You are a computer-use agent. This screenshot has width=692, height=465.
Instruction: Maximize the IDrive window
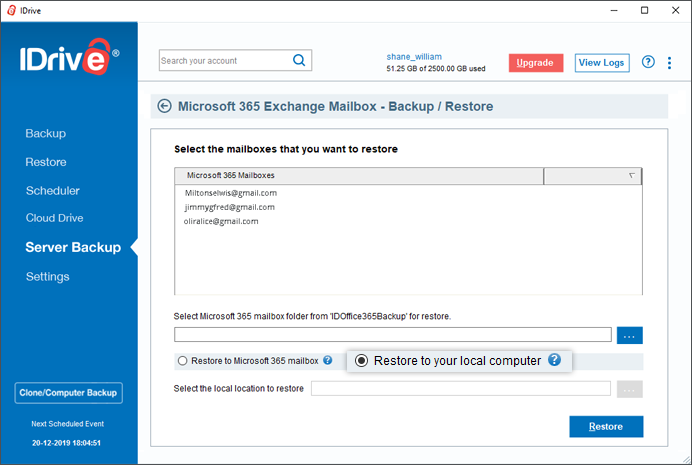(644, 10)
